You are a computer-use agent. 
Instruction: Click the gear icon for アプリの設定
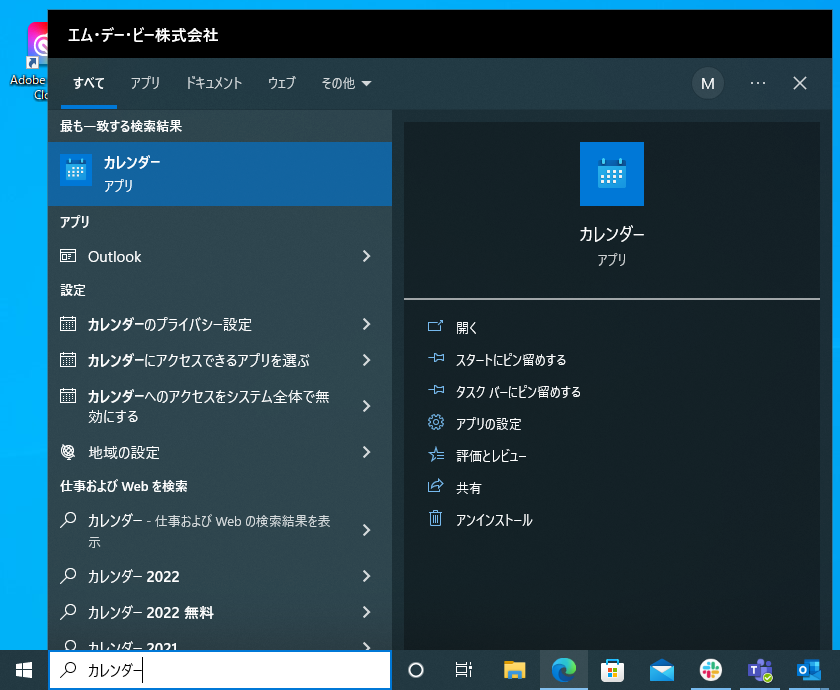pyautogui.click(x=436, y=423)
